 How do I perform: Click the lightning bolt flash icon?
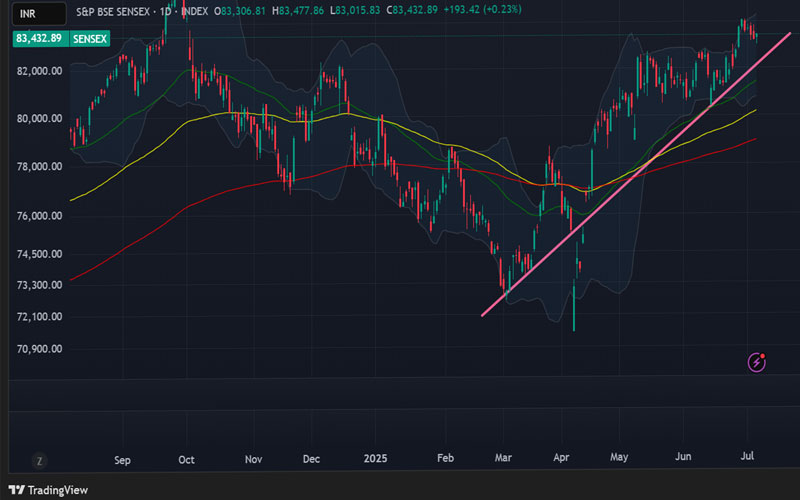(x=757, y=361)
